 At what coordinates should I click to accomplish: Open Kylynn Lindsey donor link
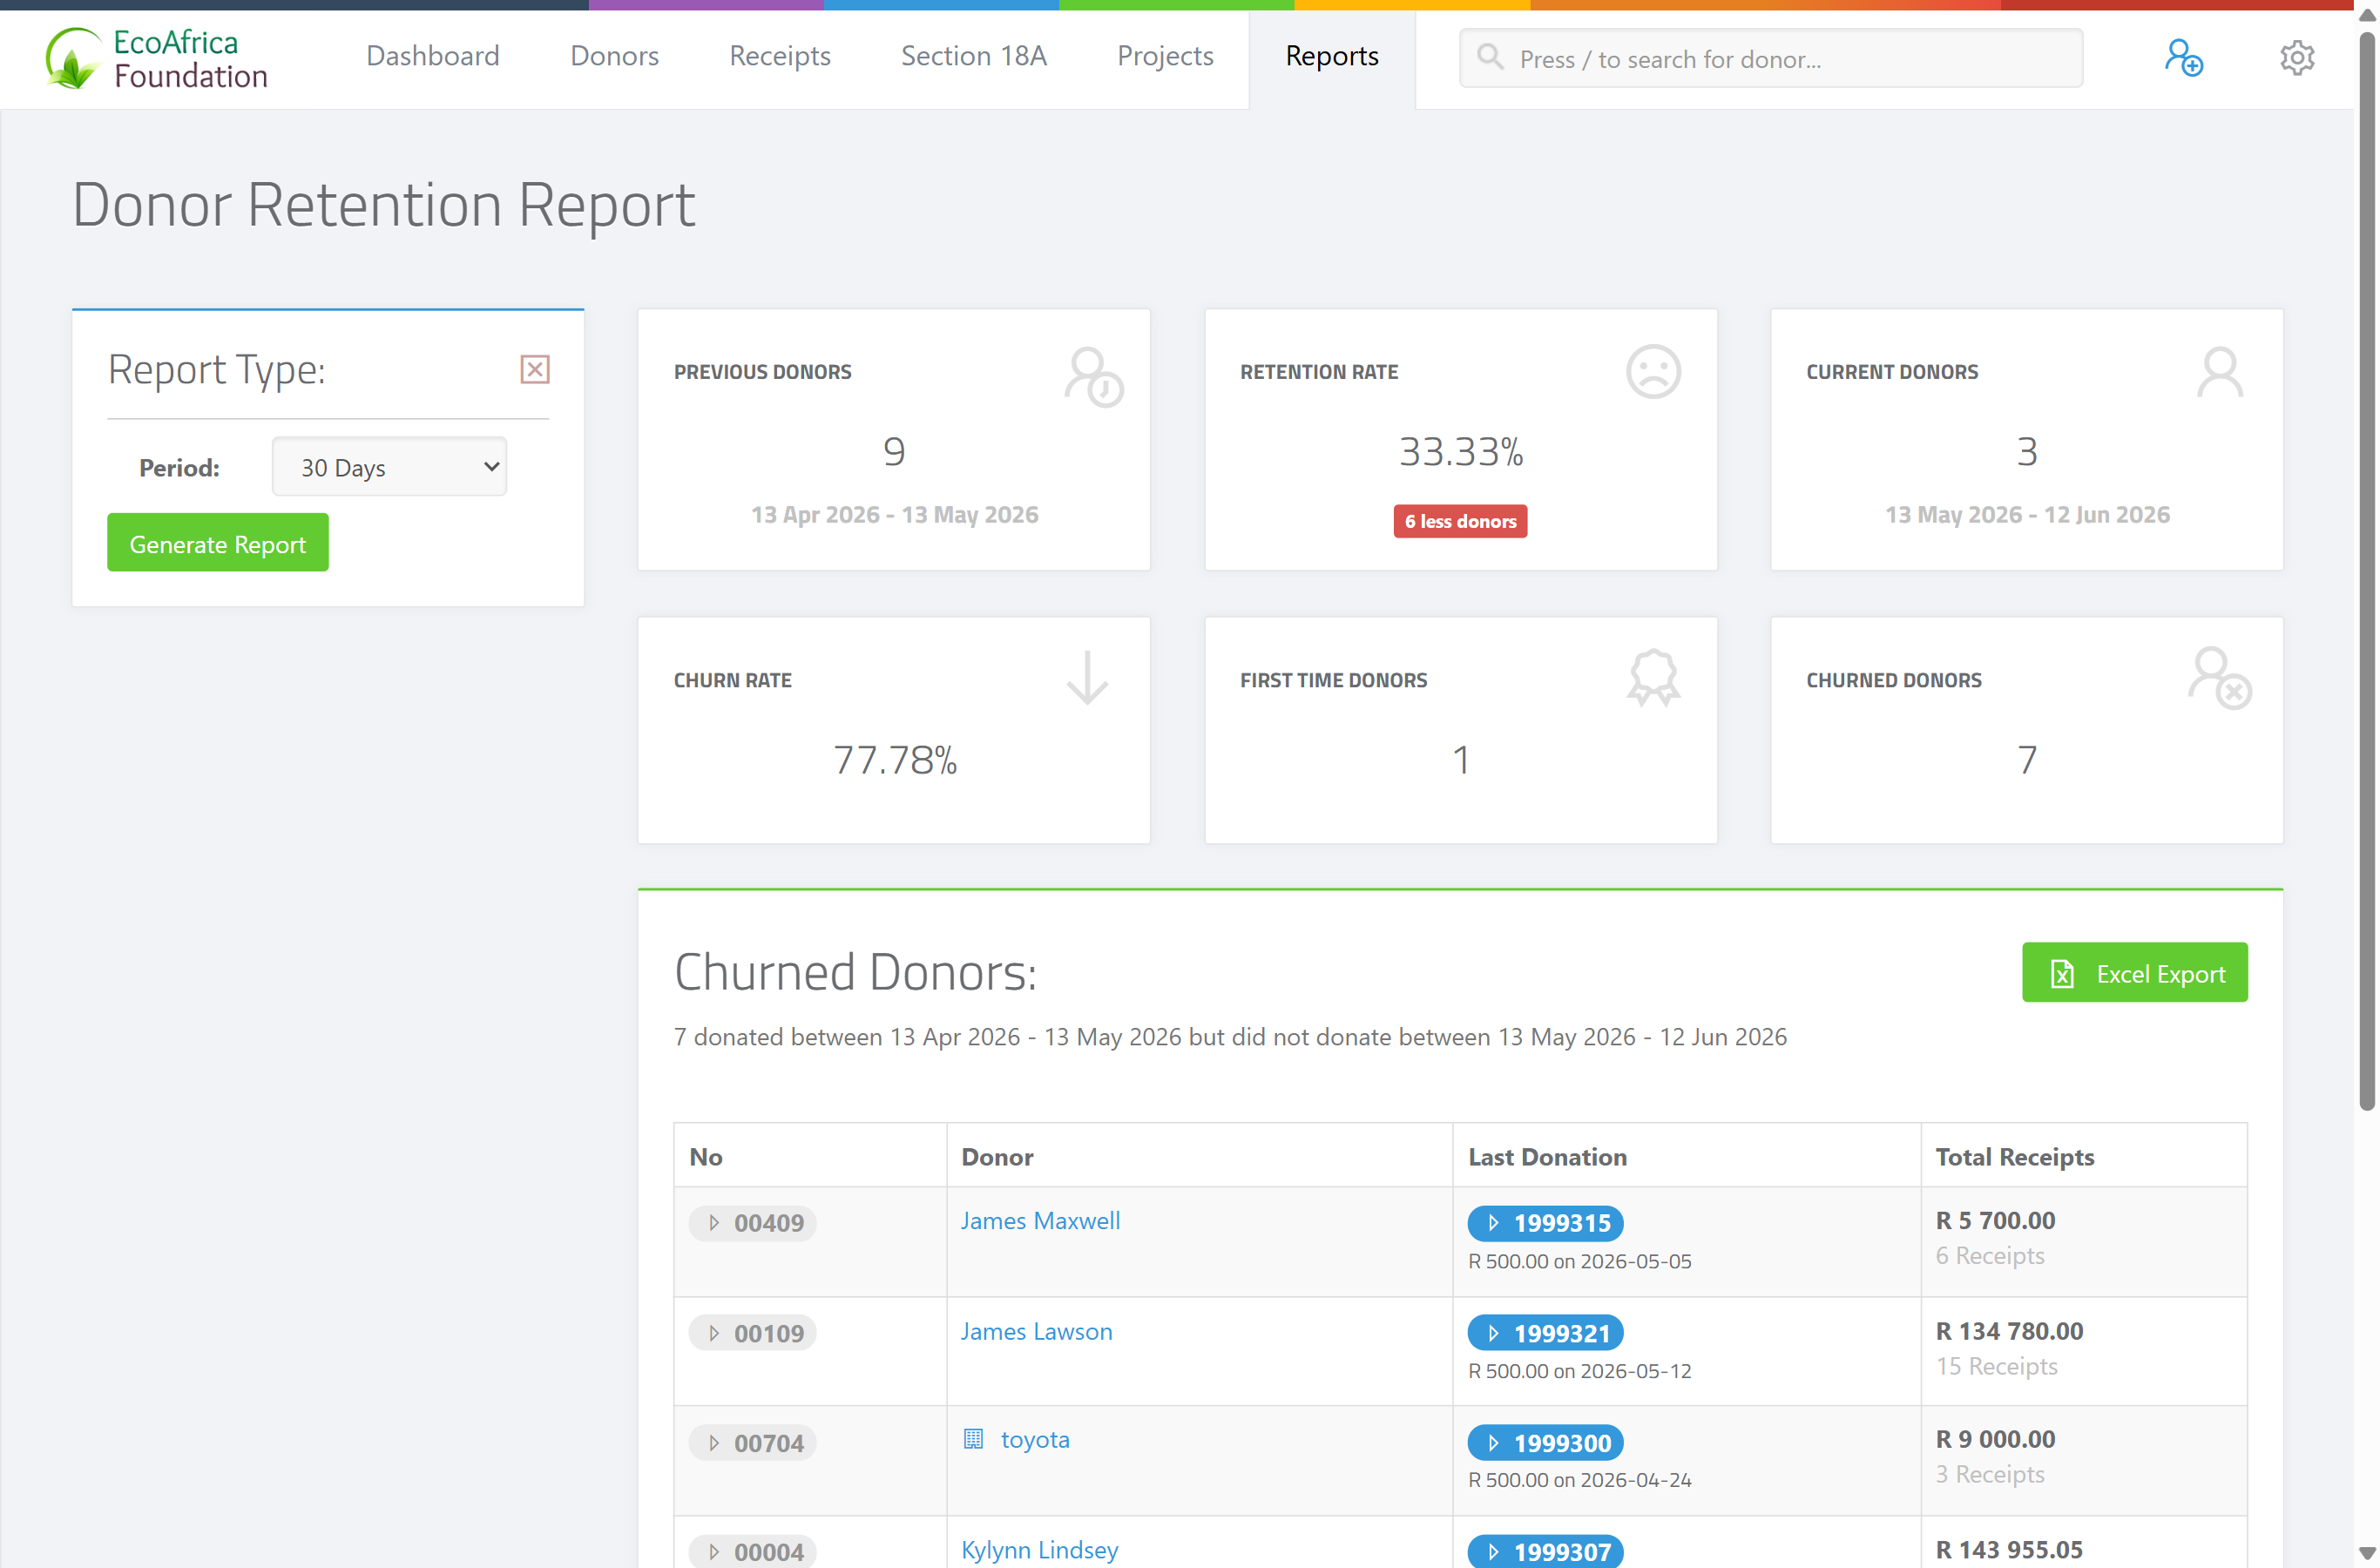1040,1550
